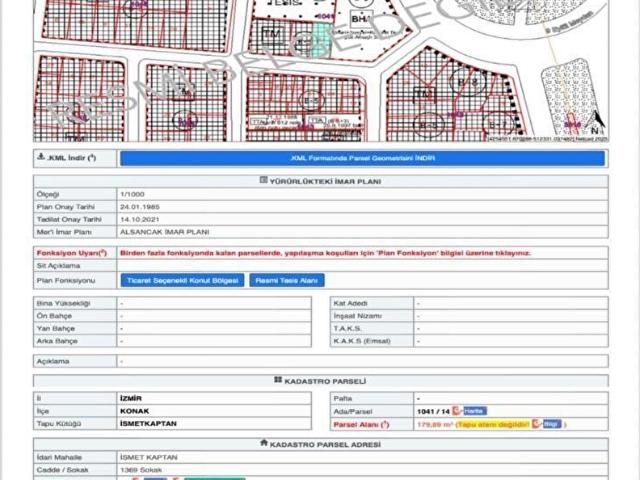640x480 pixels.
Task: Select the Tapu Kütüğü value İSMETKAPTAN
Action: [x=149, y=424]
